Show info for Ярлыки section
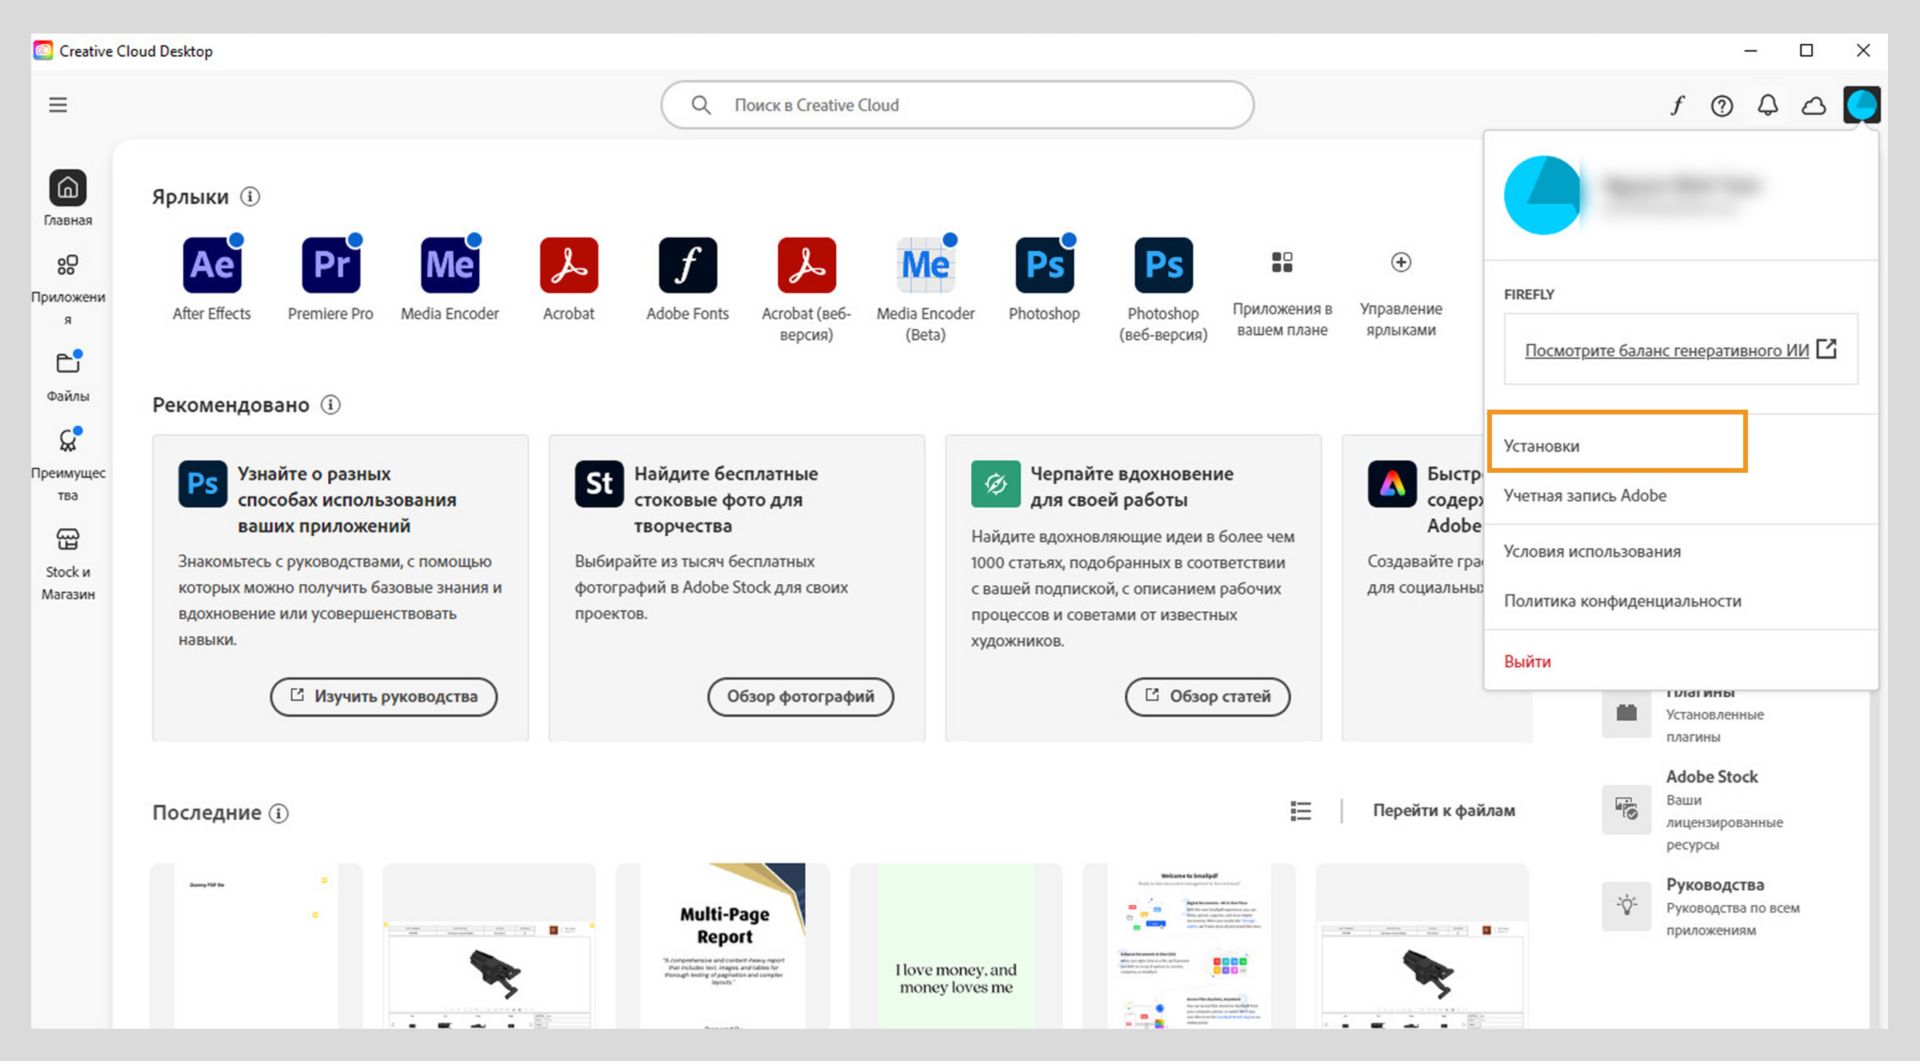Viewport: 1920px width, 1061px height. tap(250, 197)
